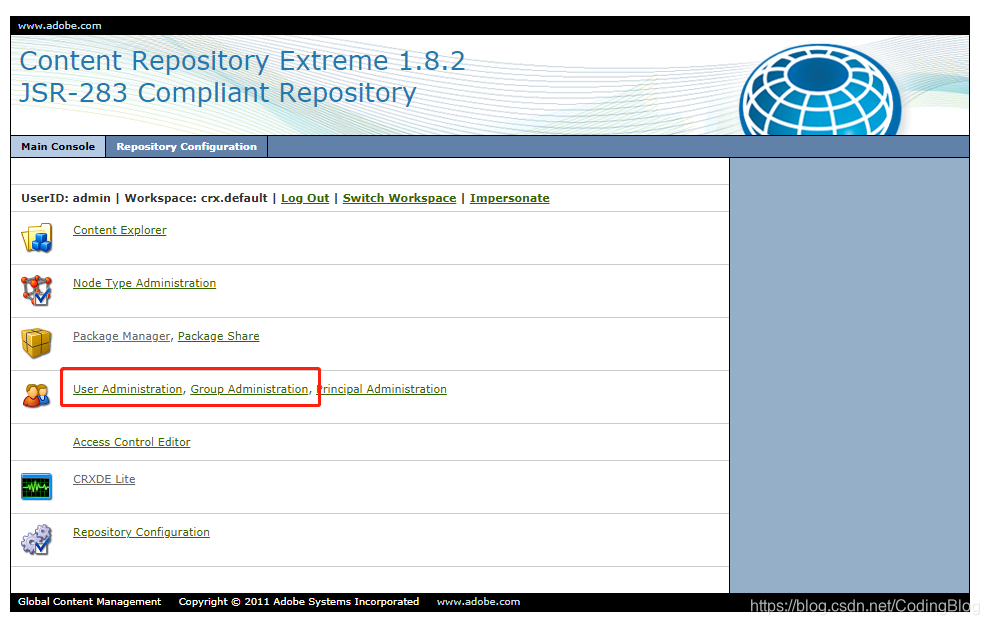
Task: Click the Global Content Management footer text
Action: [90, 602]
